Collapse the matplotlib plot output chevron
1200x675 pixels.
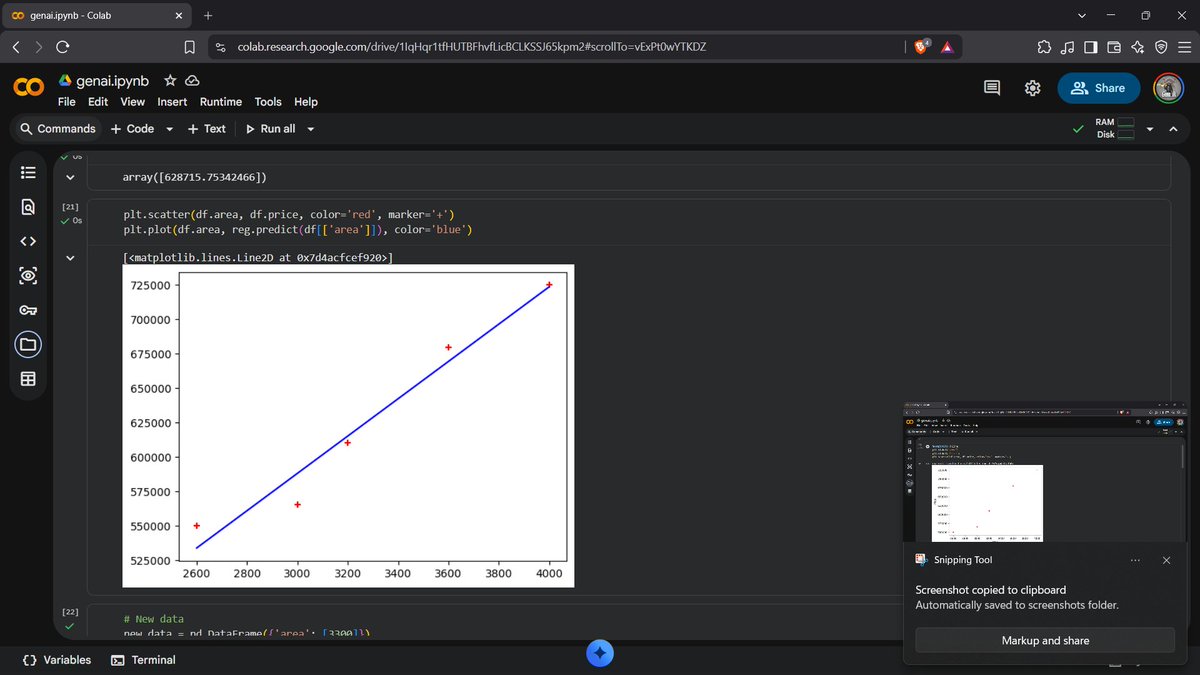(70, 258)
